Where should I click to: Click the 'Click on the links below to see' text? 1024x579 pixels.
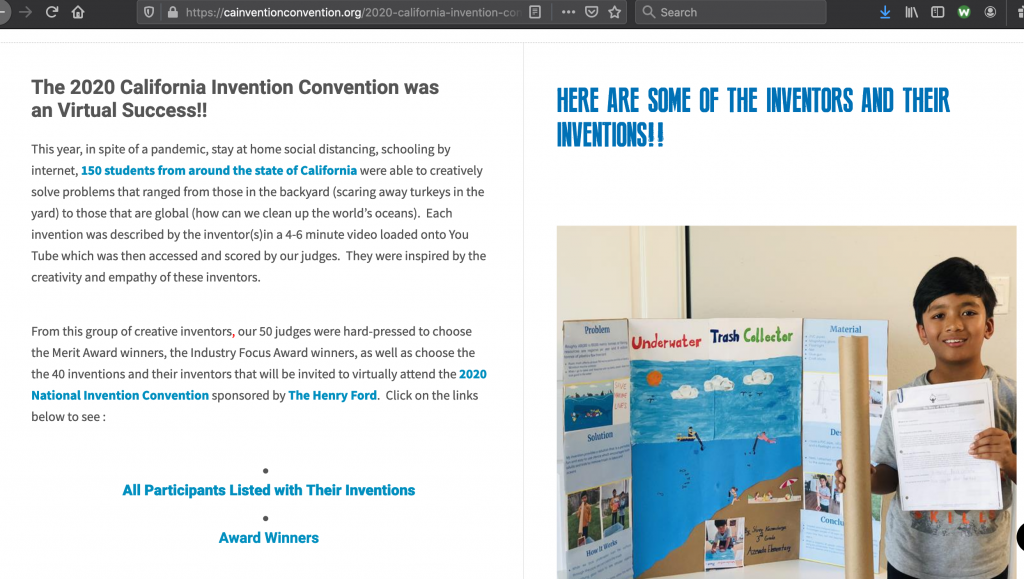pos(255,406)
